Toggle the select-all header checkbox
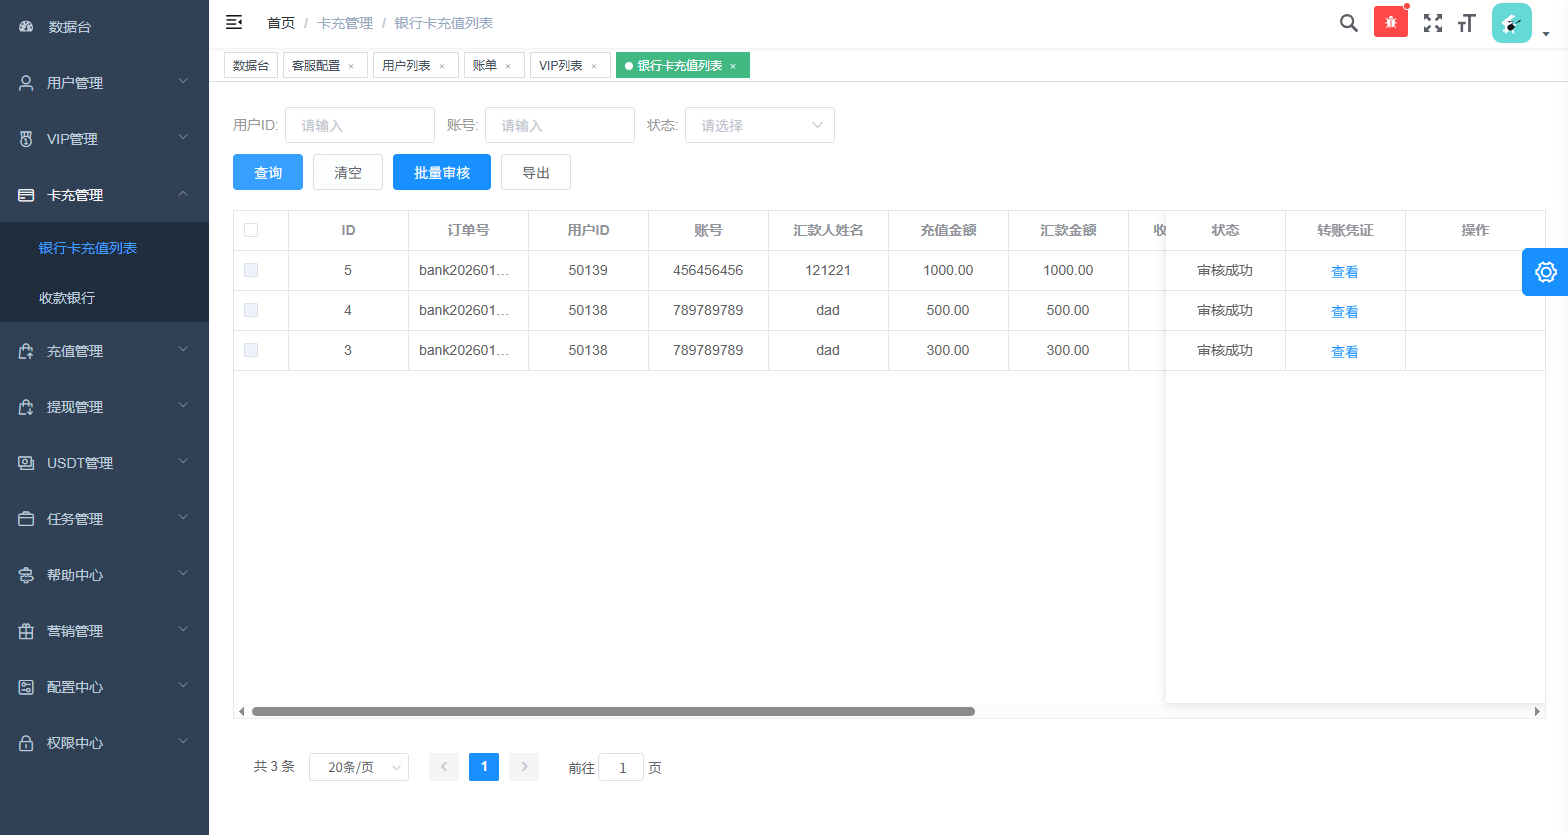The width and height of the screenshot is (1568, 835). point(251,230)
